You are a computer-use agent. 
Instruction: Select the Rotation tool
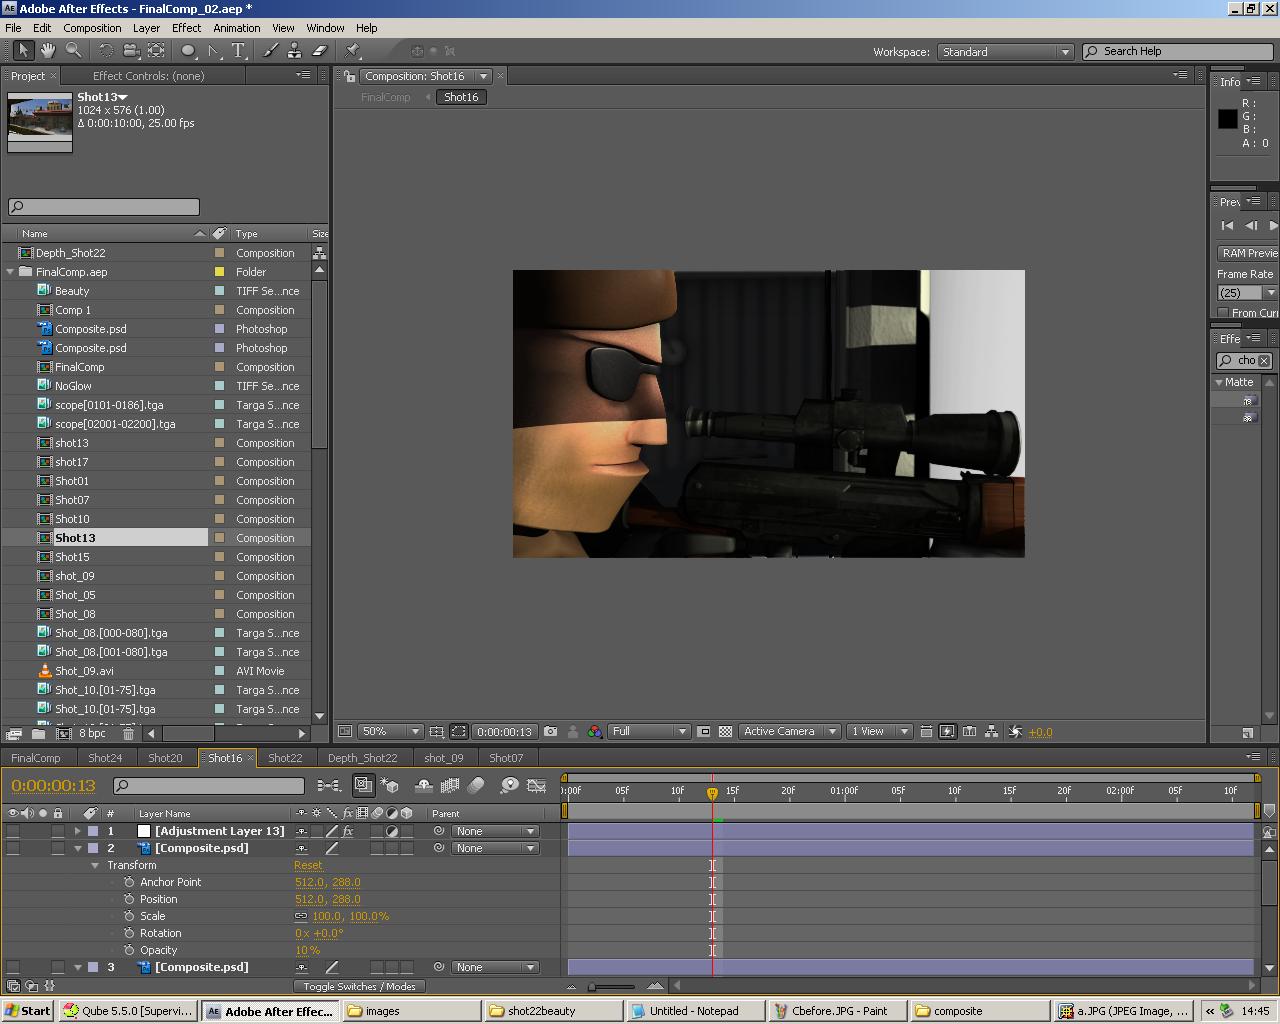(x=105, y=50)
